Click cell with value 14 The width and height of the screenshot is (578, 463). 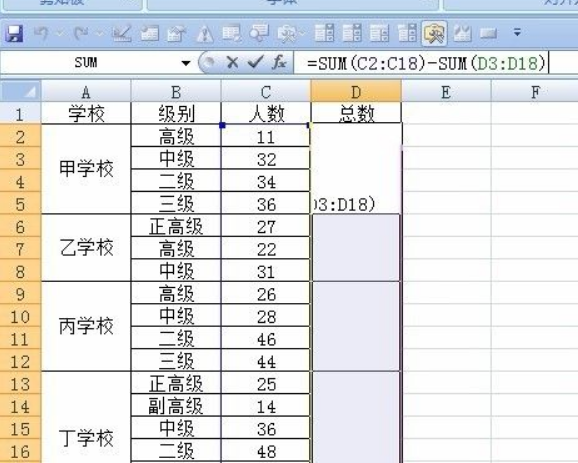266,406
